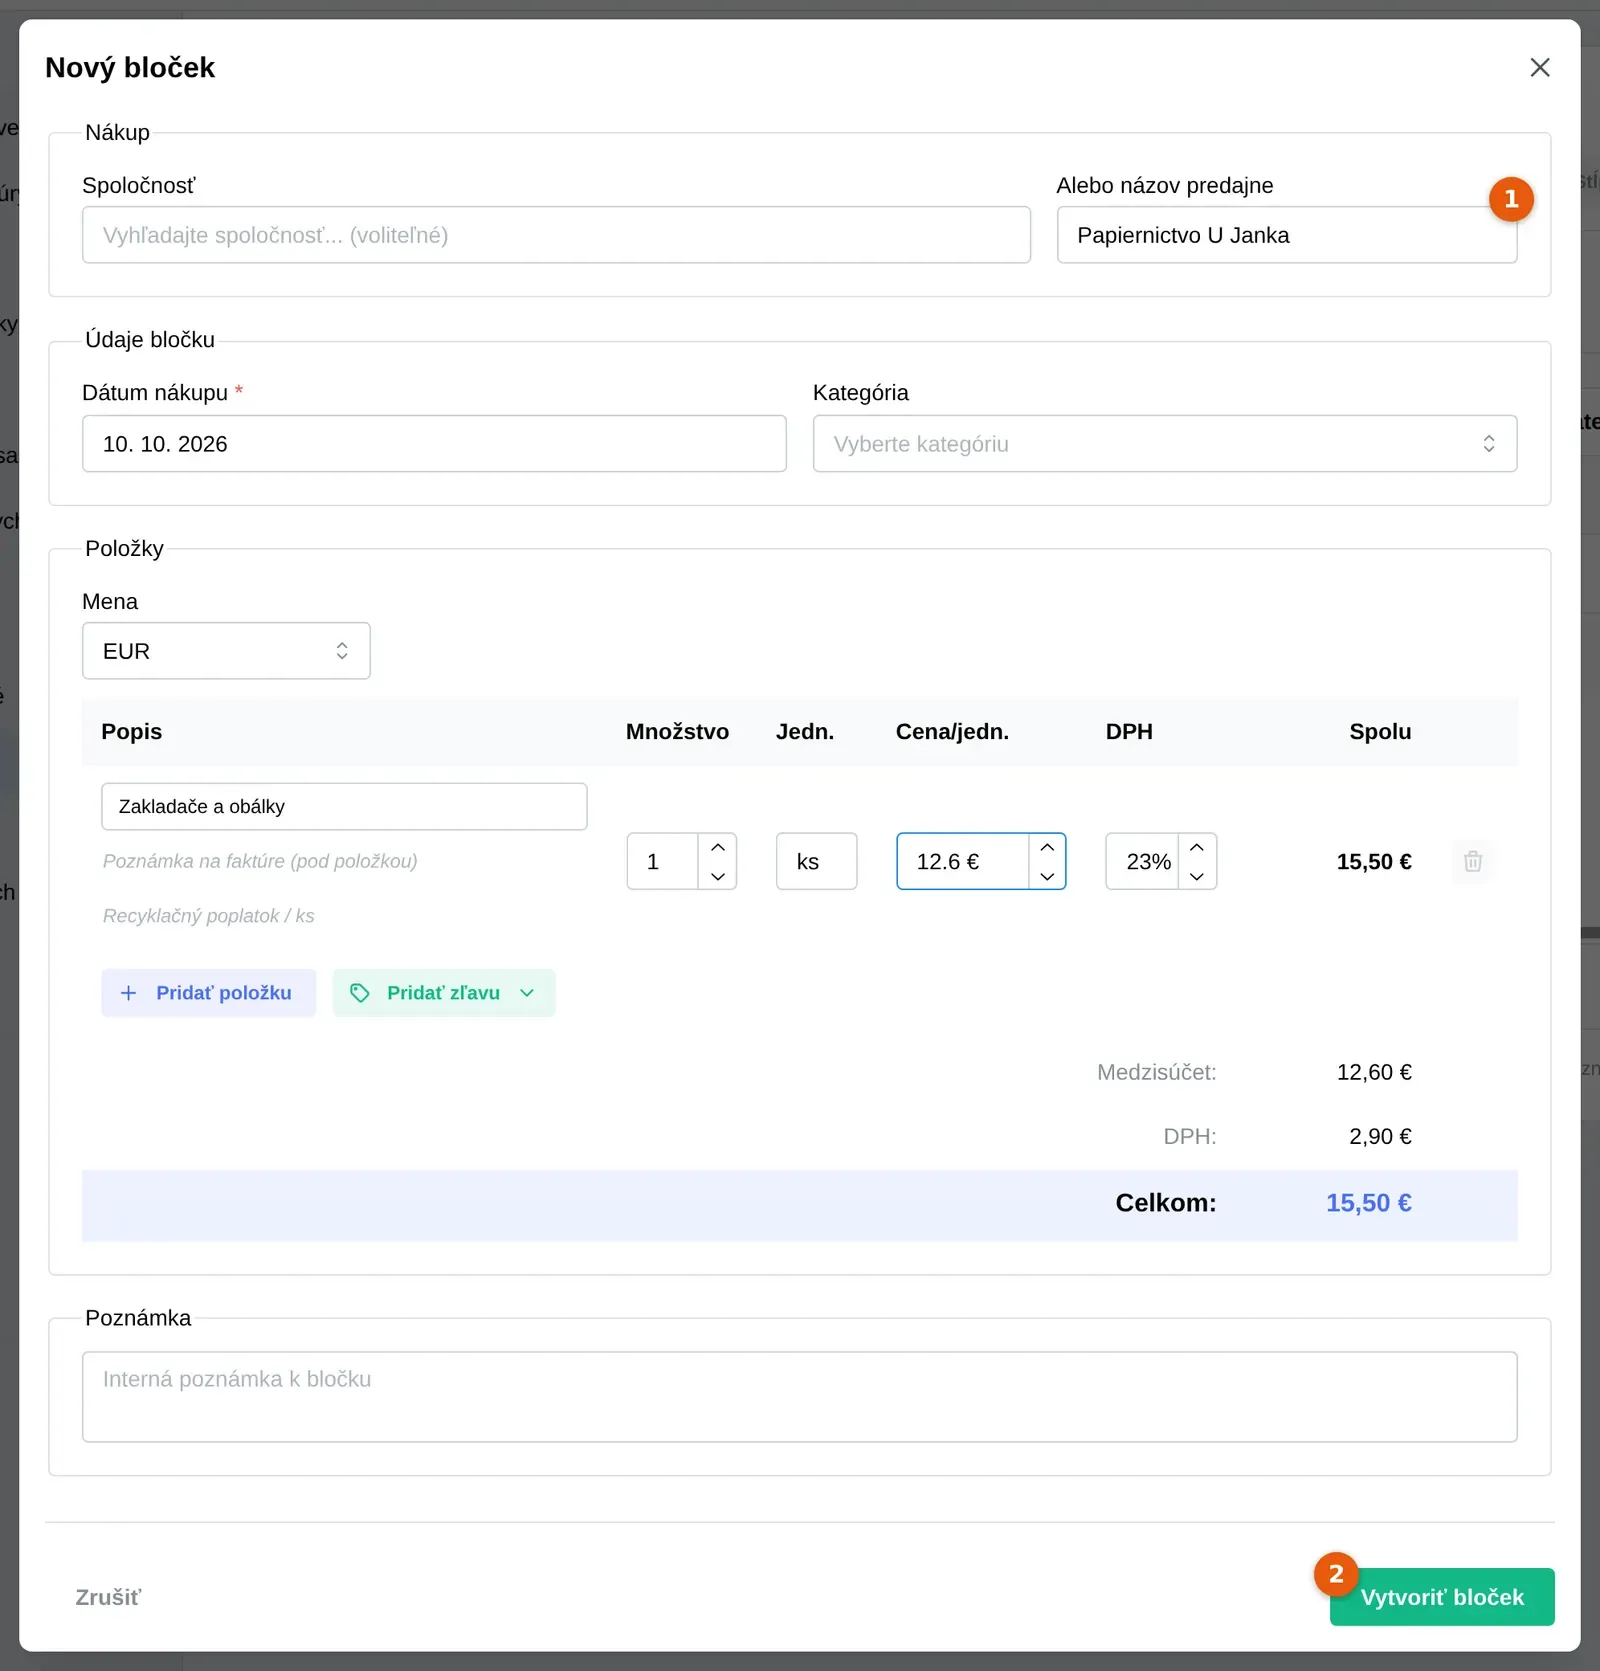This screenshot has width=1600, height=1671.
Task: Click the price input showing 12.6 €
Action: pos(962,861)
